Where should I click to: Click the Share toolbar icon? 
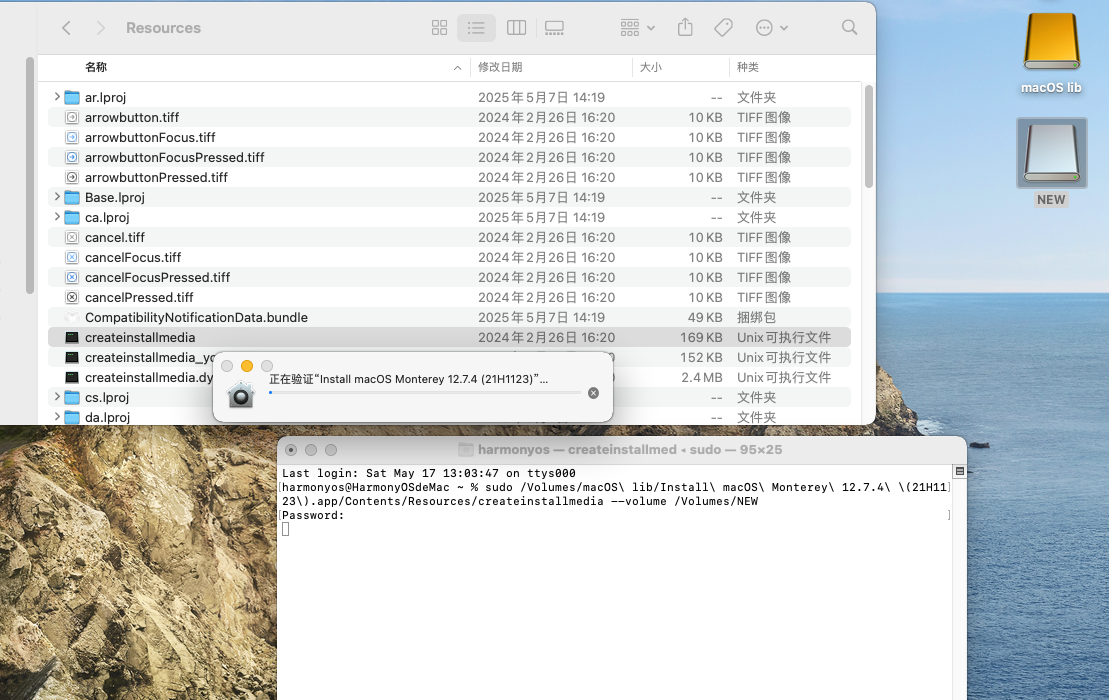(x=685, y=28)
